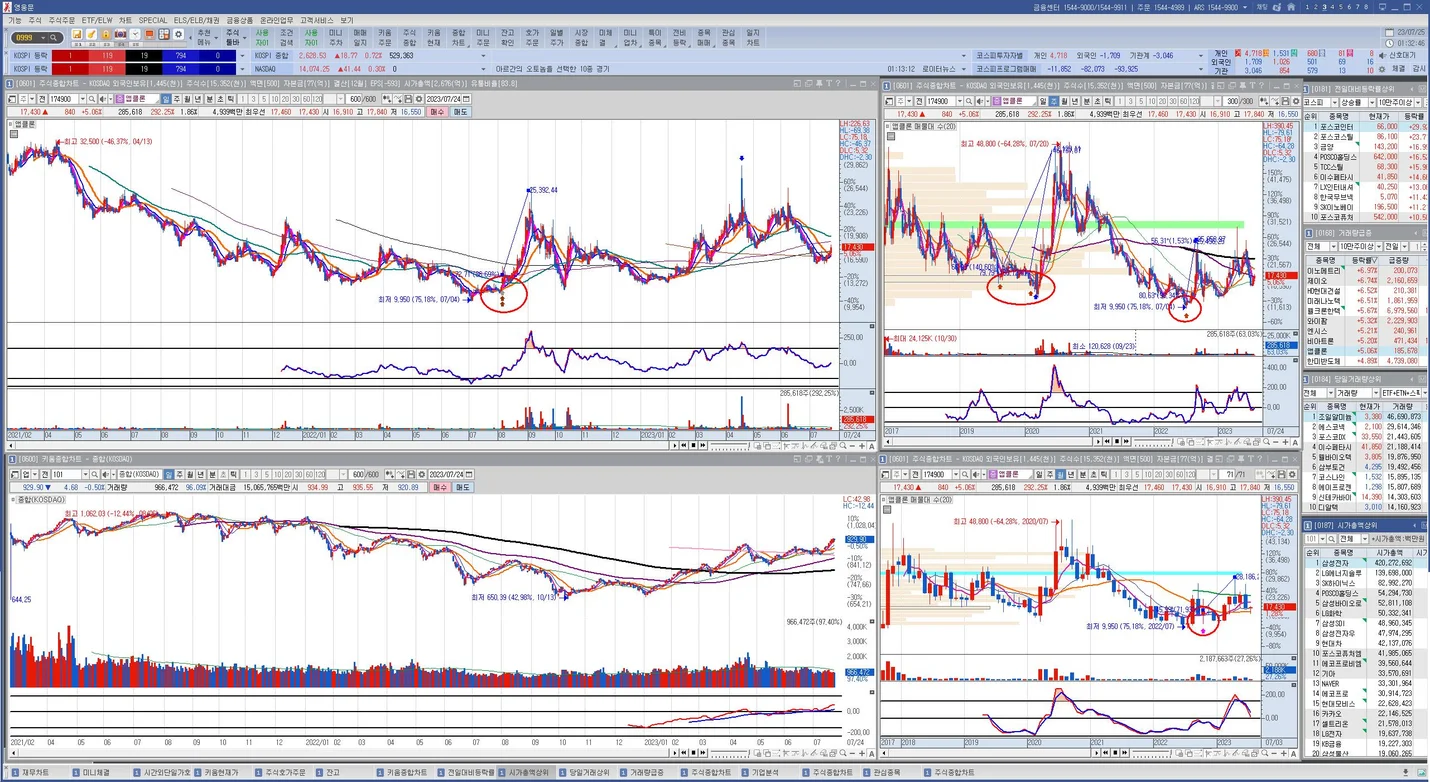Open the SPECIAL menu
The image size is (1430, 782).
pyautogui.click(x=152, y=20)
